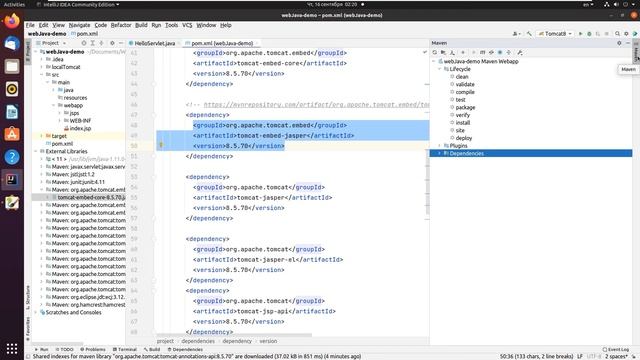The width and height of the screenshot is (640, 360).
Task: Change indent setting '2 spaces'
Action: tap(616, 356)
